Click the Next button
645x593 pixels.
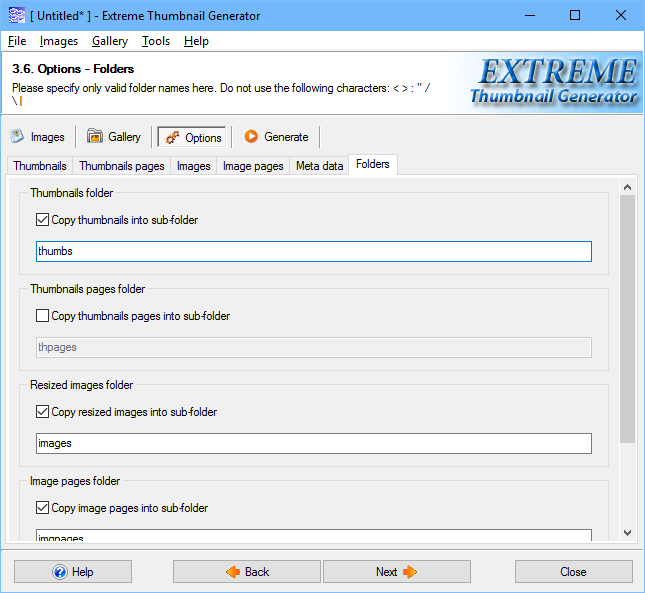pos(397,572)
